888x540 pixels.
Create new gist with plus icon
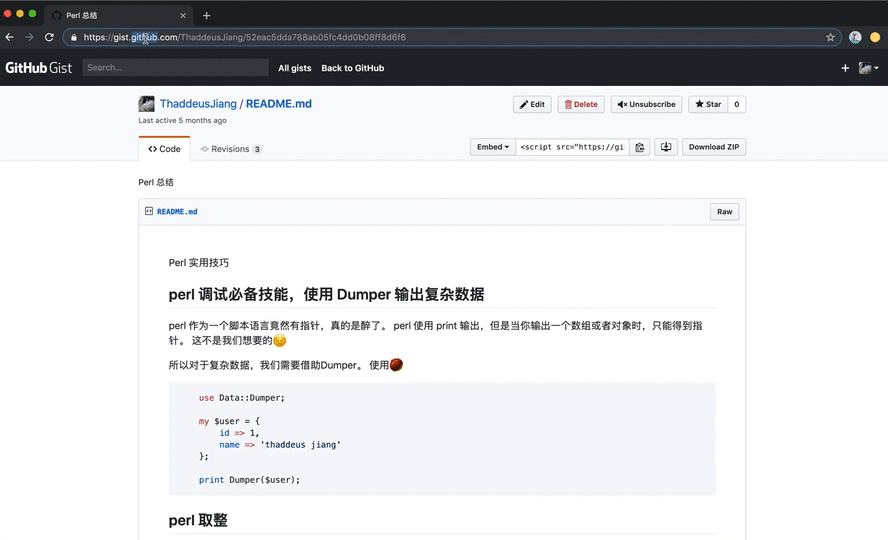(845, 68)
